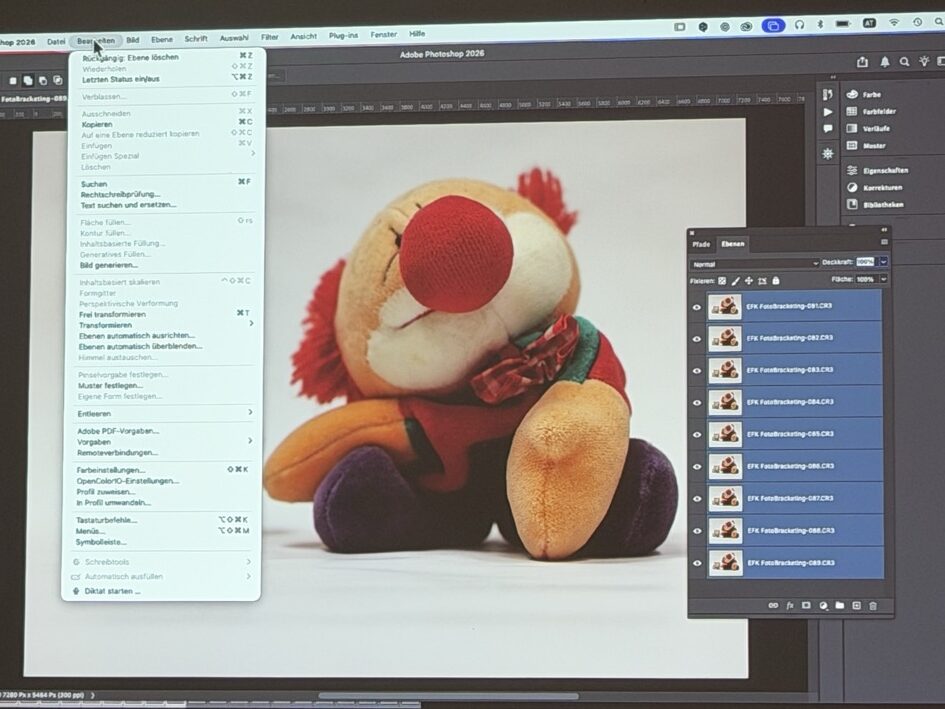Expand the Transformieren submenu

click(251, 324)
